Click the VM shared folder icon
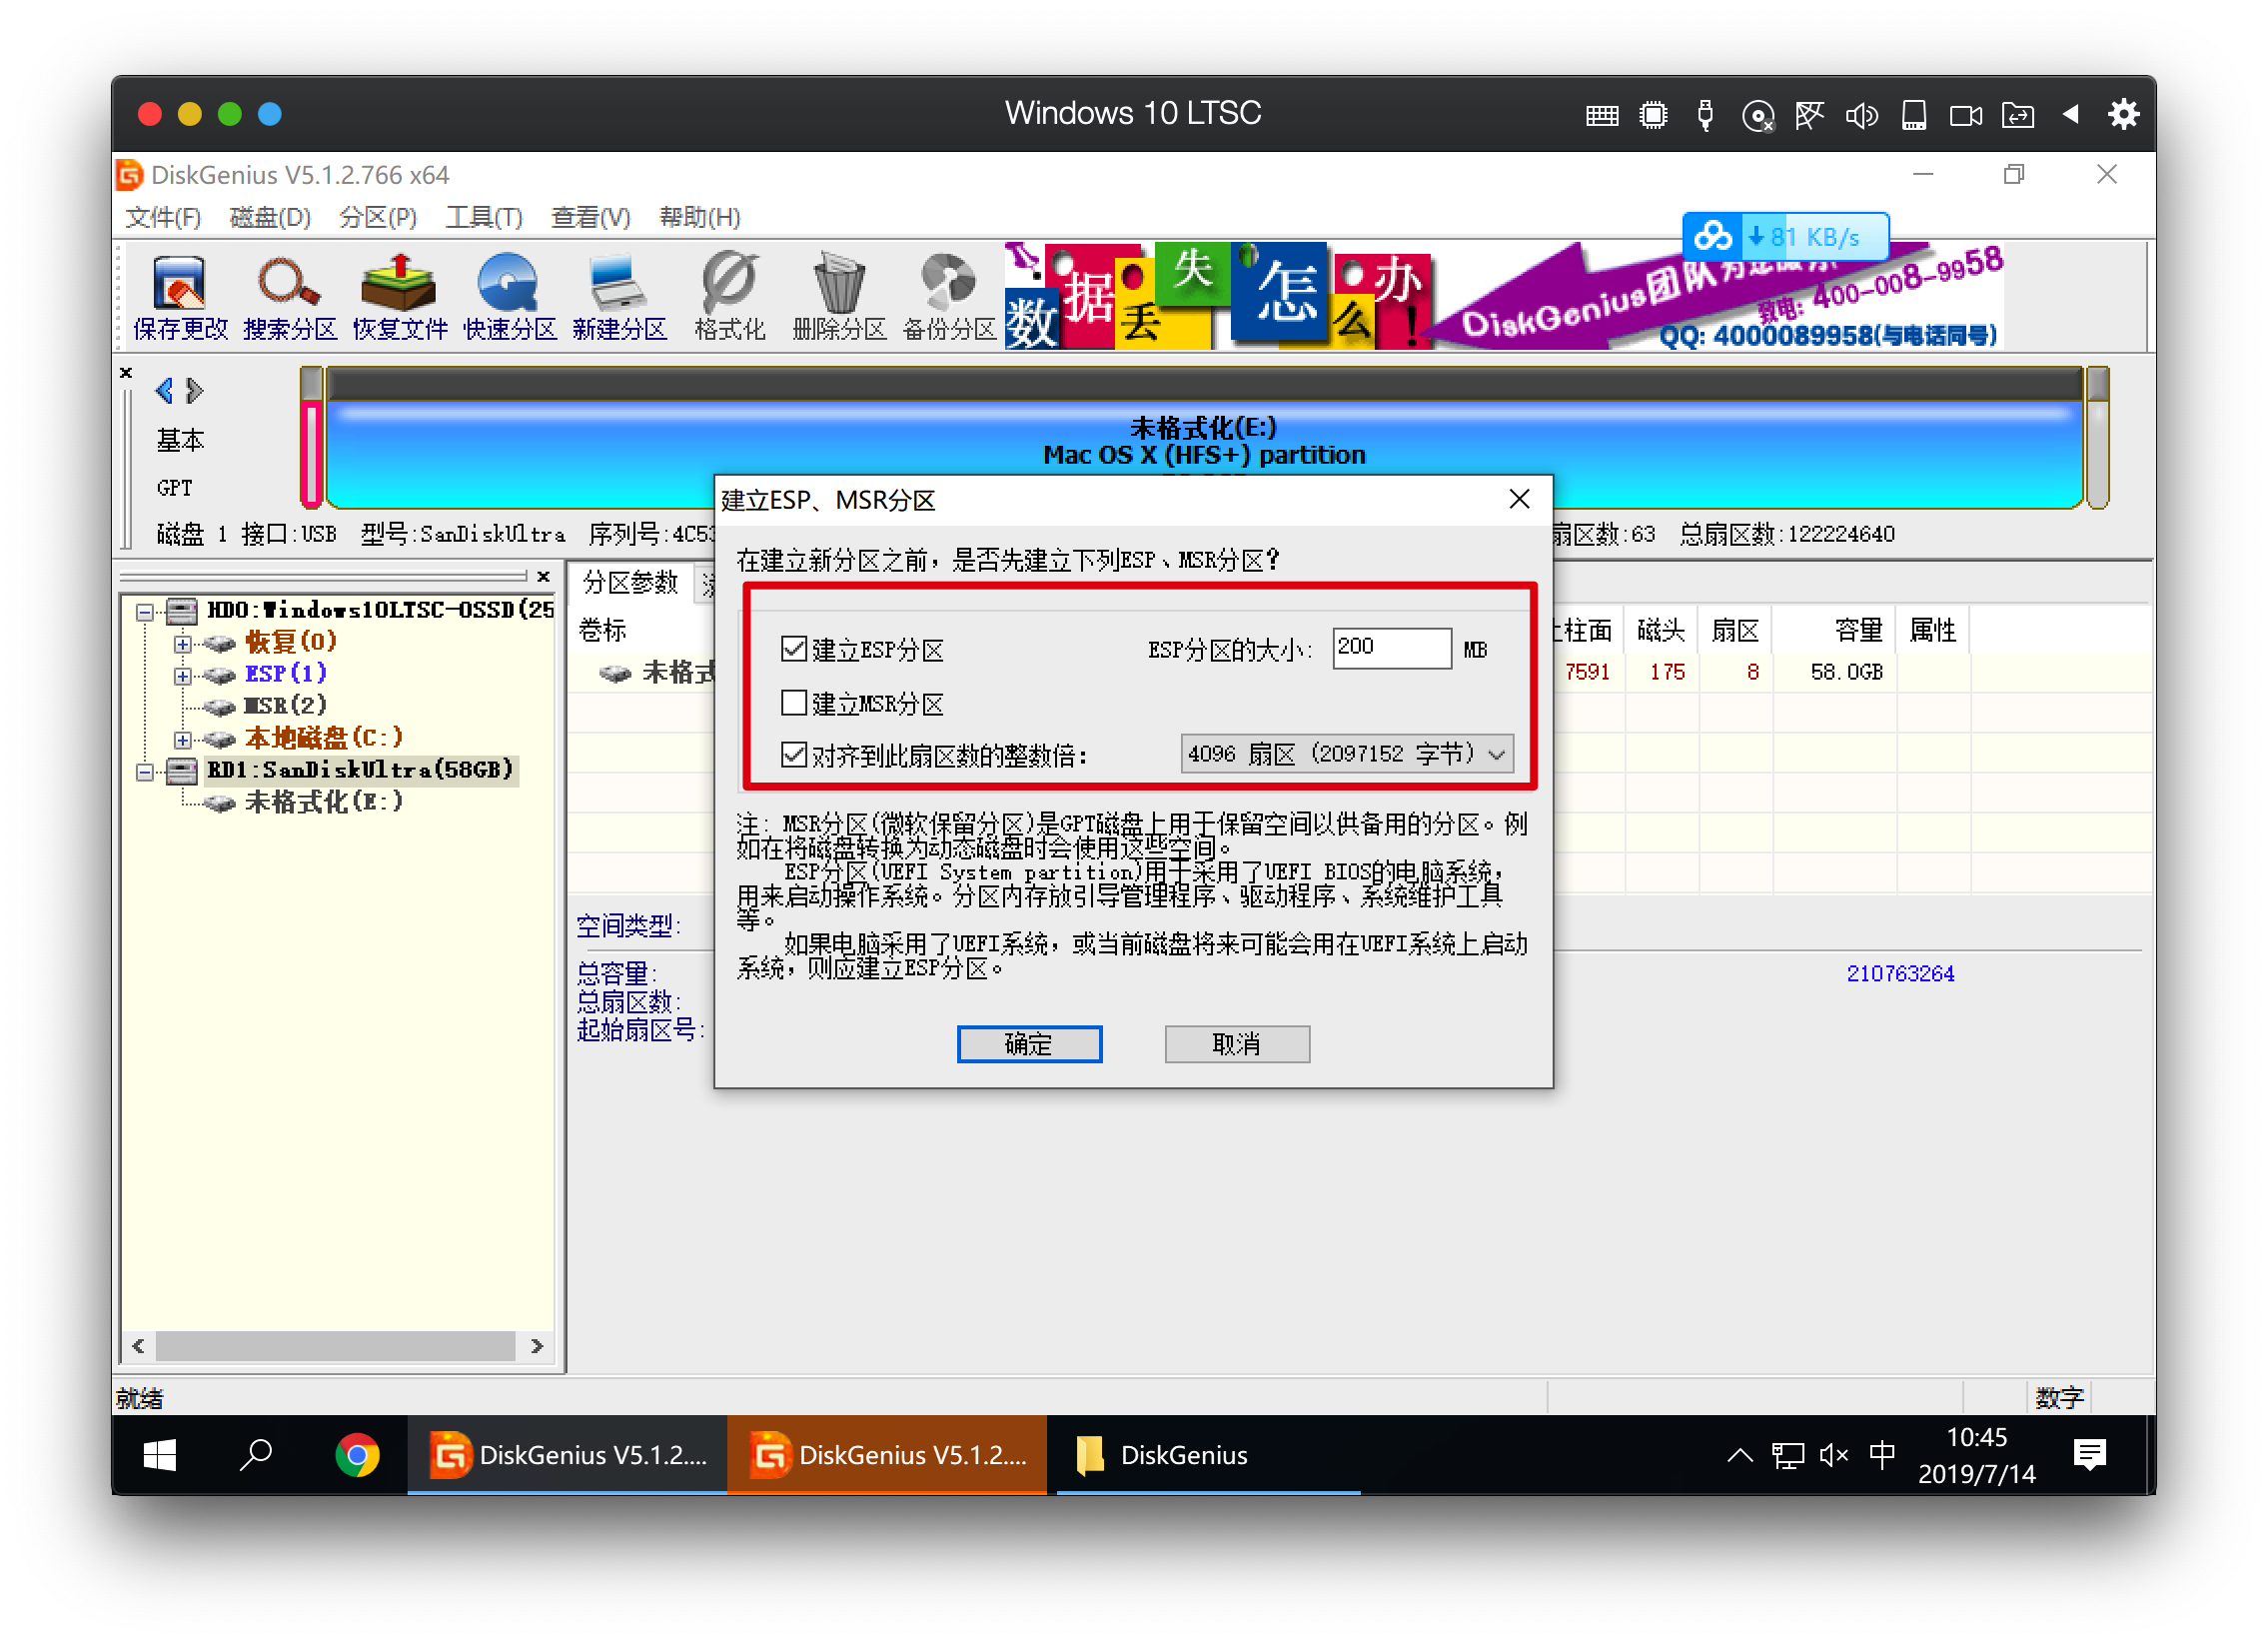2268x1643 pixels. [x=2018, y=115]
